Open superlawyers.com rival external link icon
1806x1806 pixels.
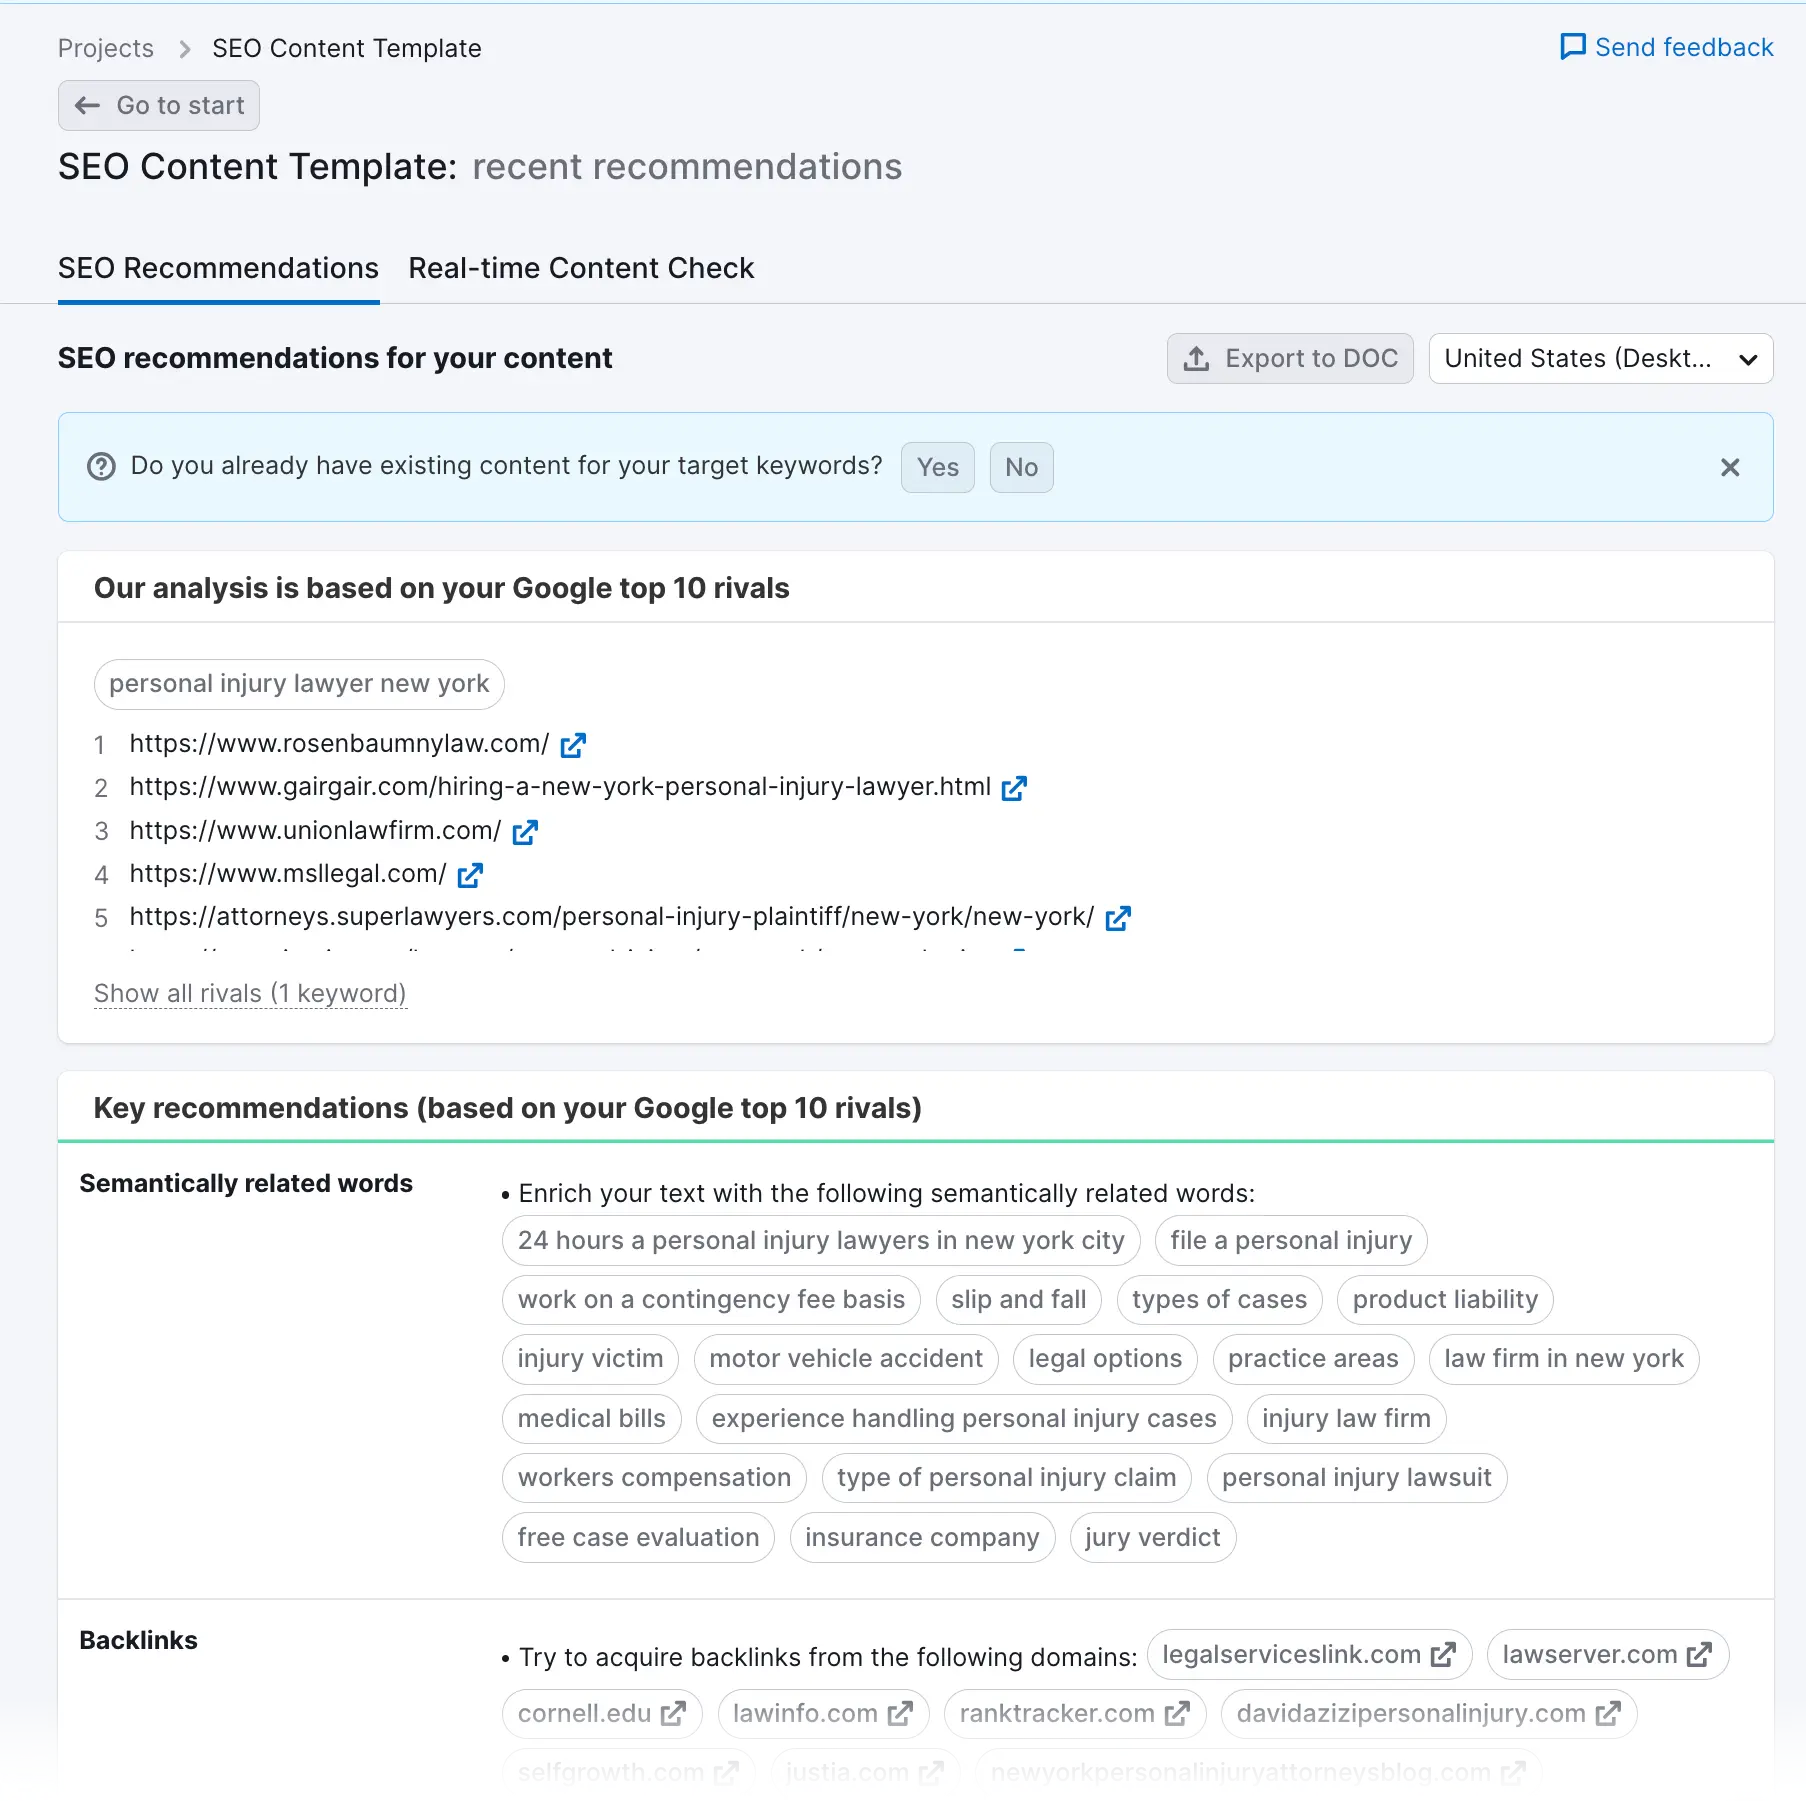tap(1119, 917)
